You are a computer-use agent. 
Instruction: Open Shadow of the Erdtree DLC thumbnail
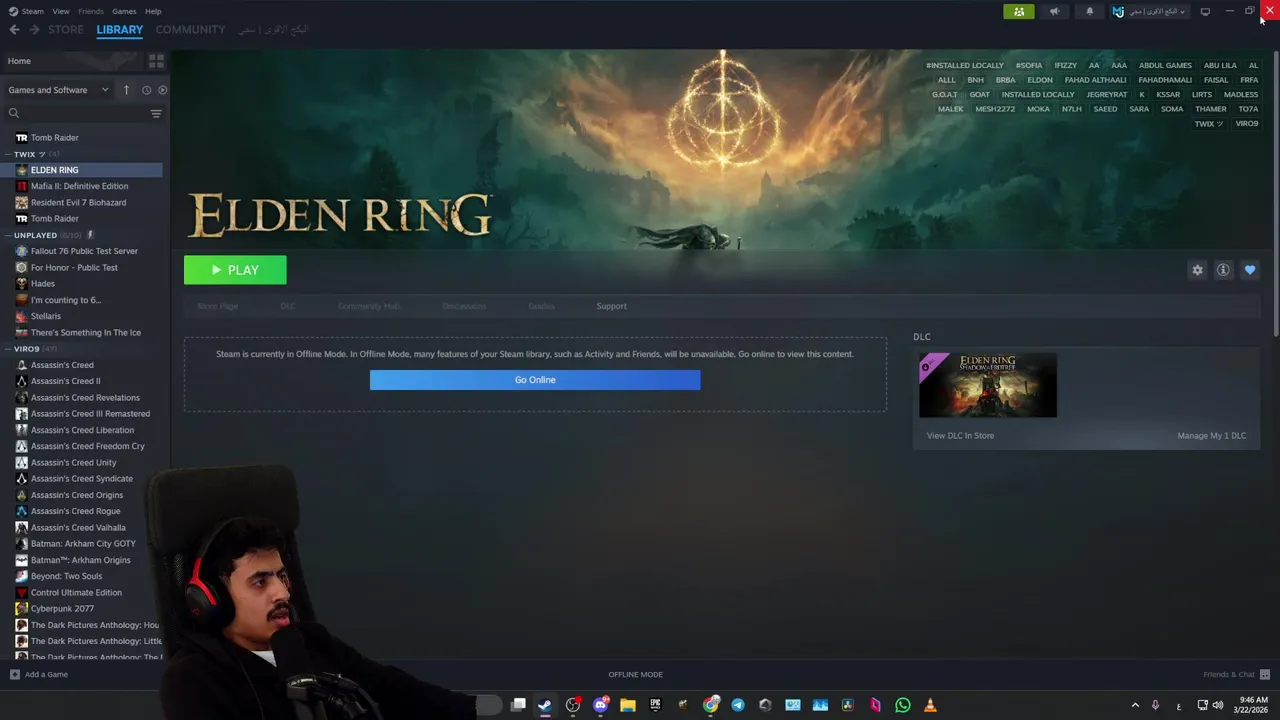point(988,385)
